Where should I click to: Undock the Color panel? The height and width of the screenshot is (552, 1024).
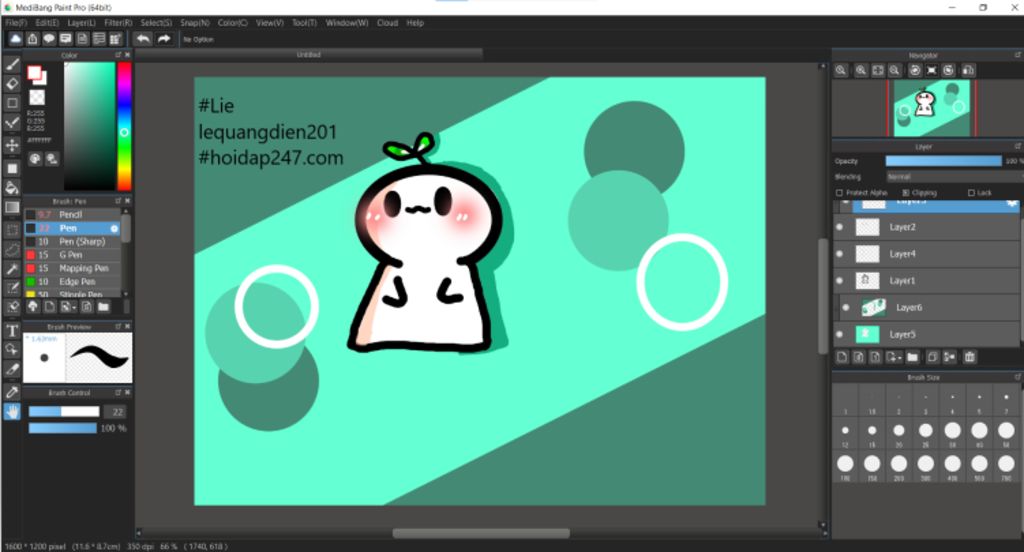[118, 56]
